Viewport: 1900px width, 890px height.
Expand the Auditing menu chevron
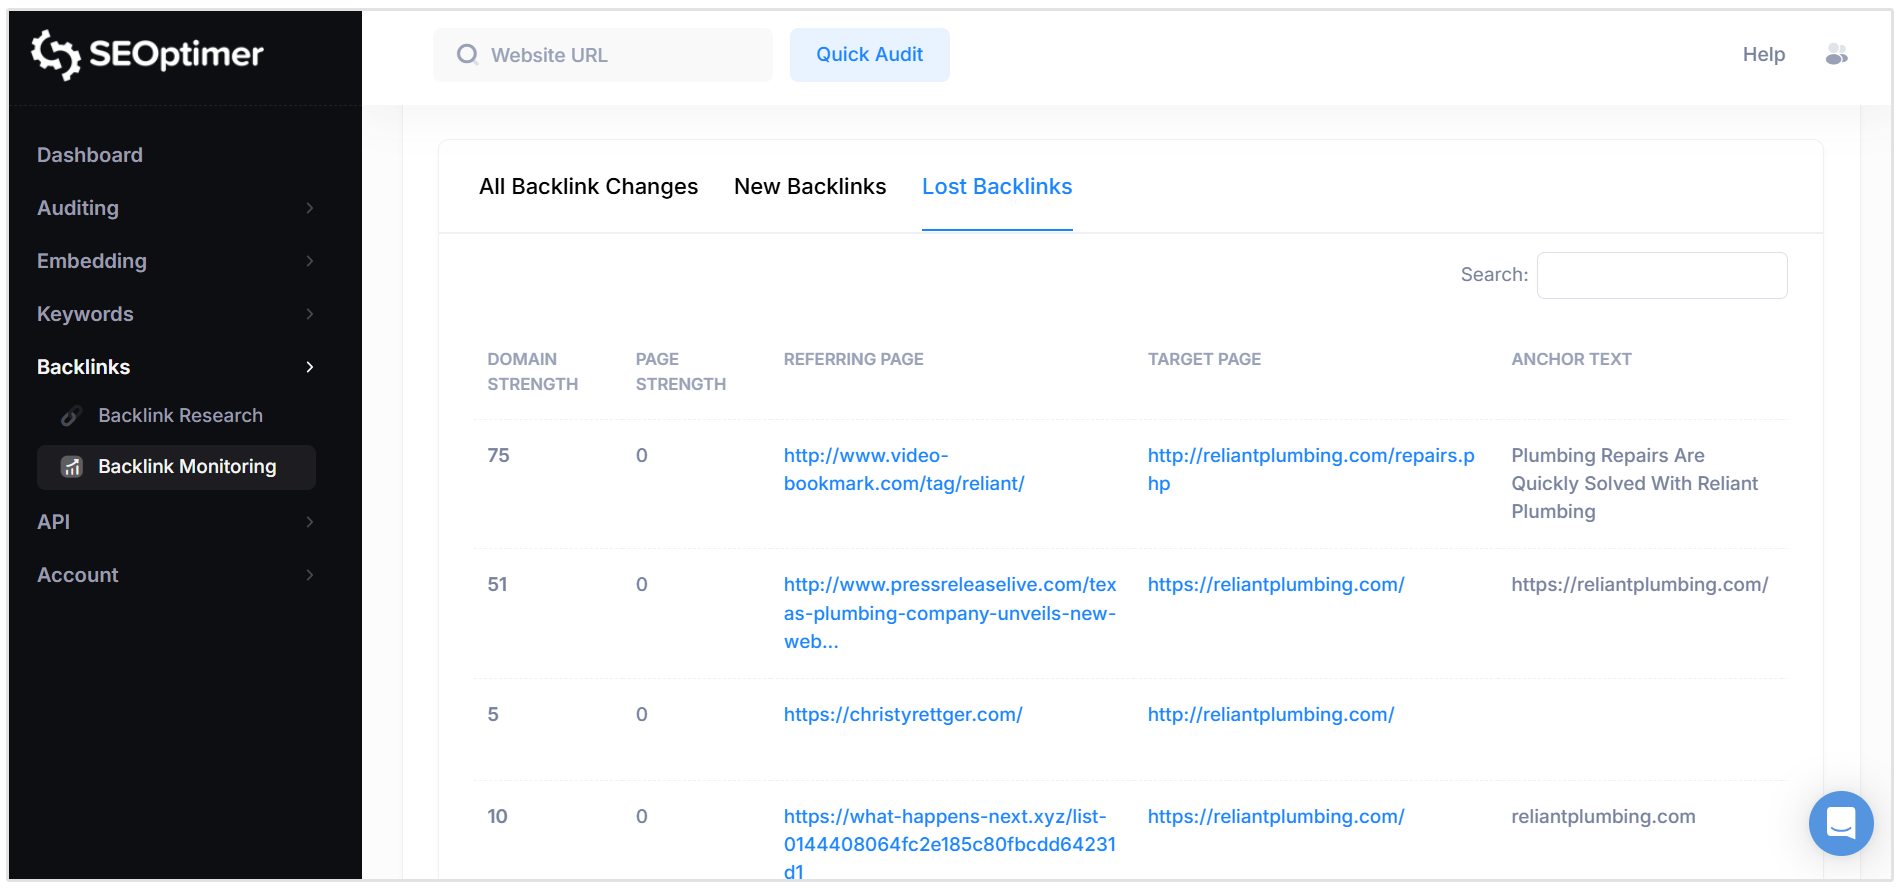[310, 208]
